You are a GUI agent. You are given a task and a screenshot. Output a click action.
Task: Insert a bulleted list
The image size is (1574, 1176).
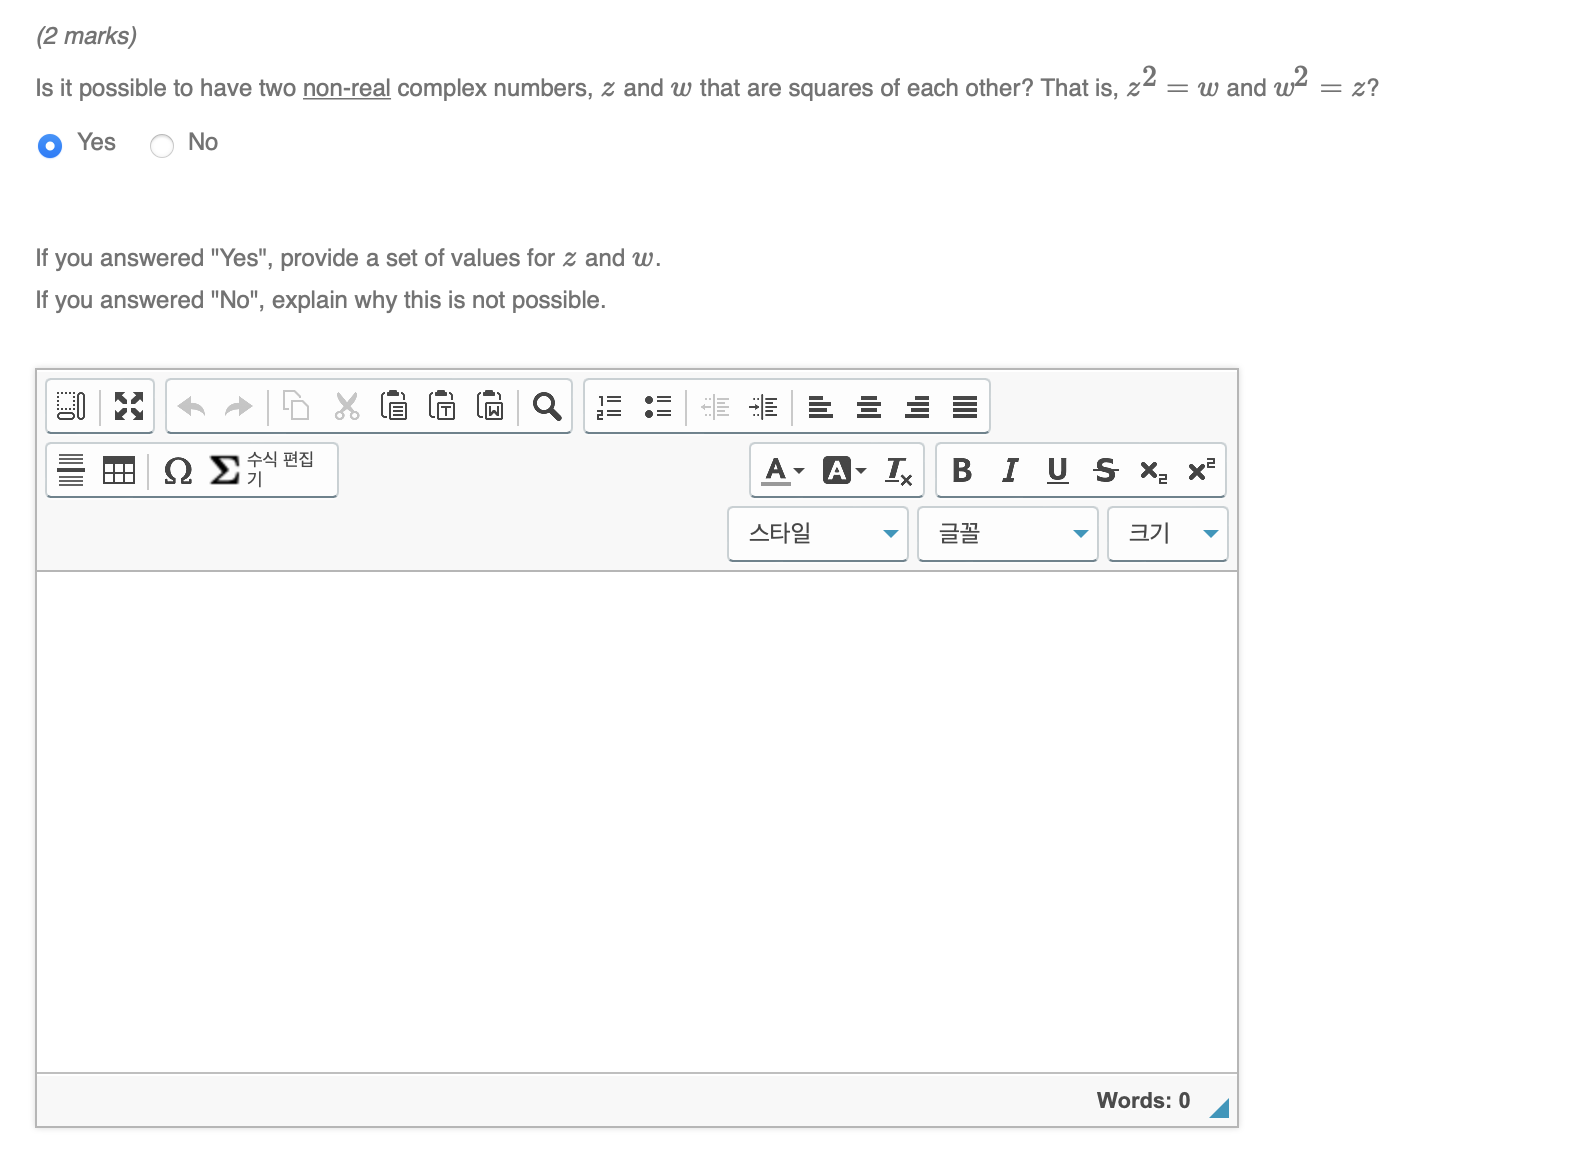(x=658, y=406)
